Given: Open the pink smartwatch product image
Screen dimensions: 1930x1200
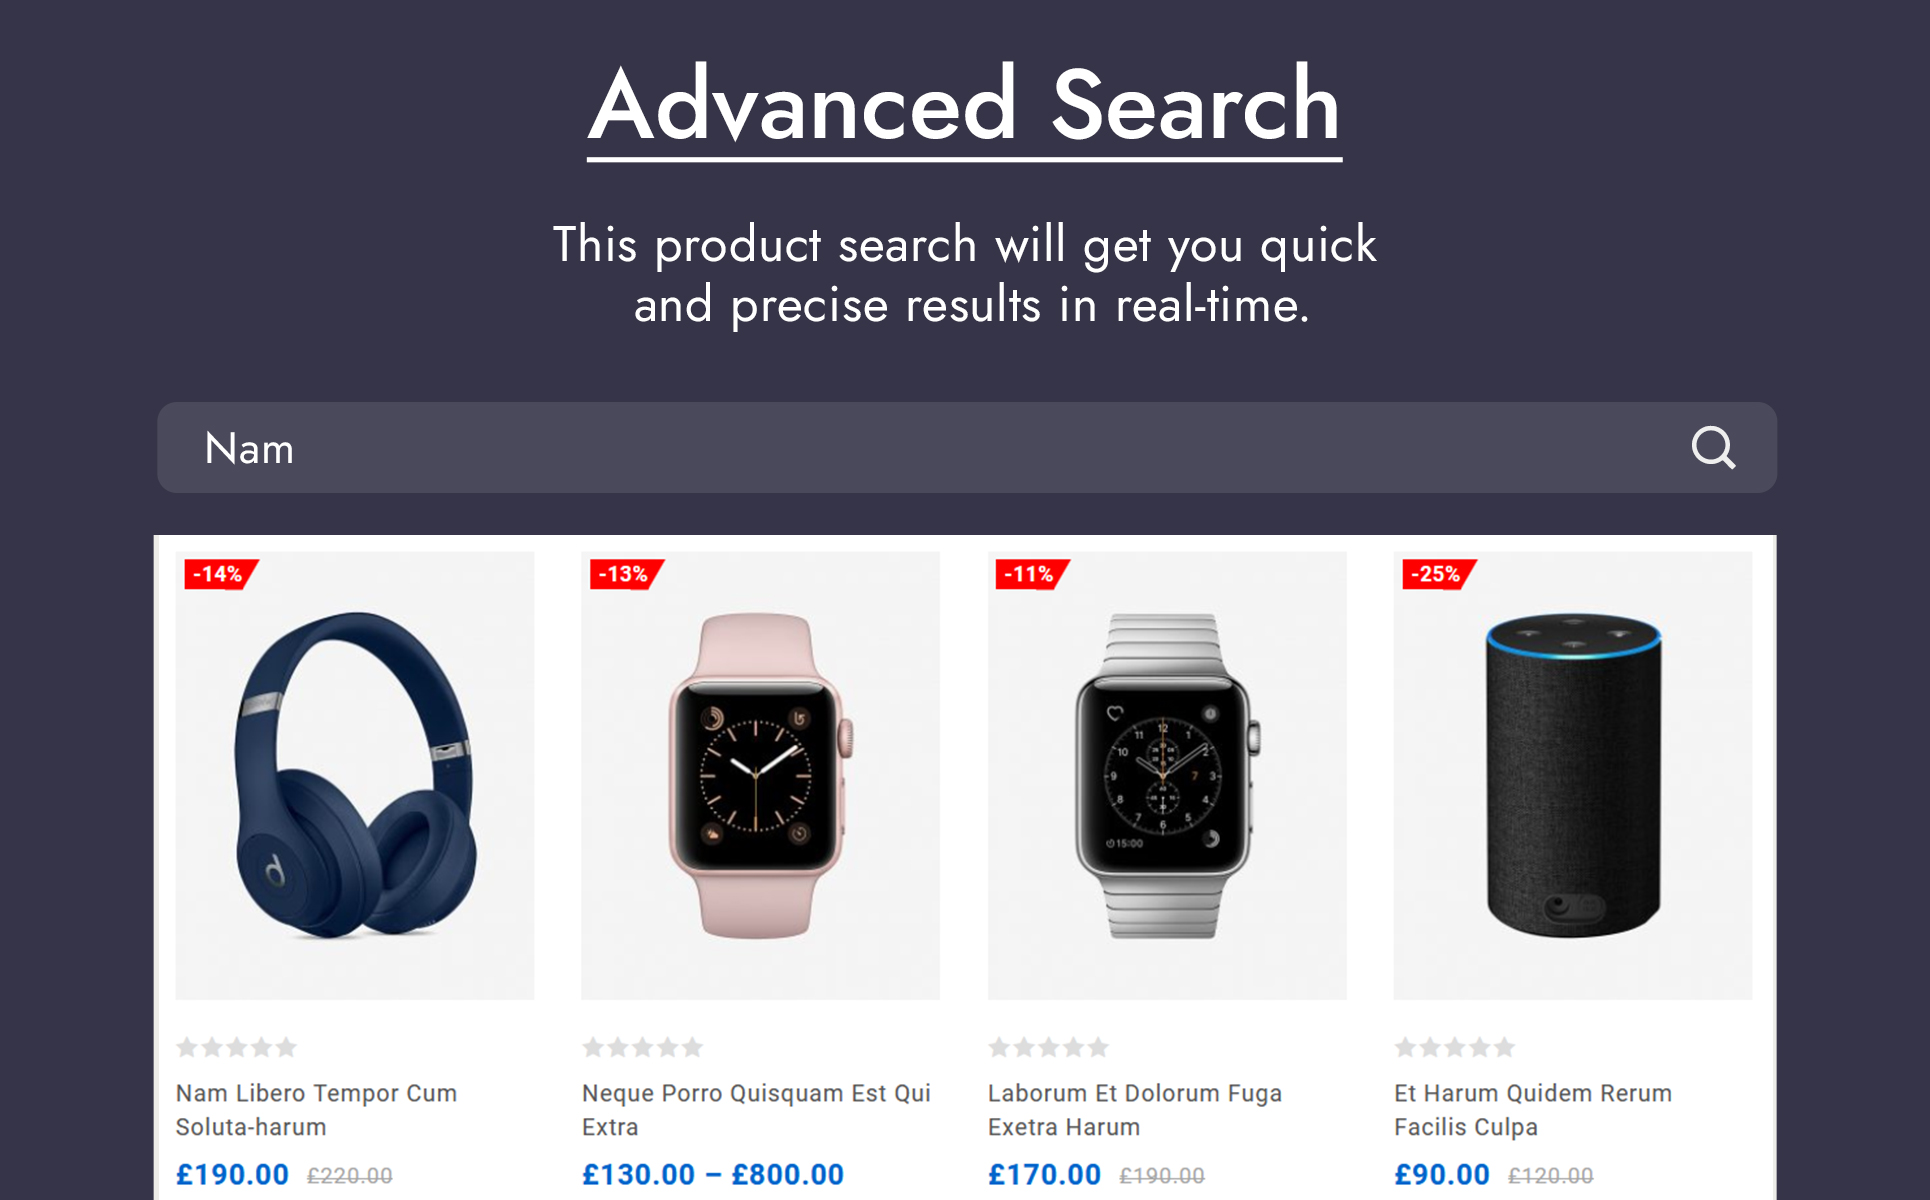Looking at the screenshot, I should pos(761,776).
